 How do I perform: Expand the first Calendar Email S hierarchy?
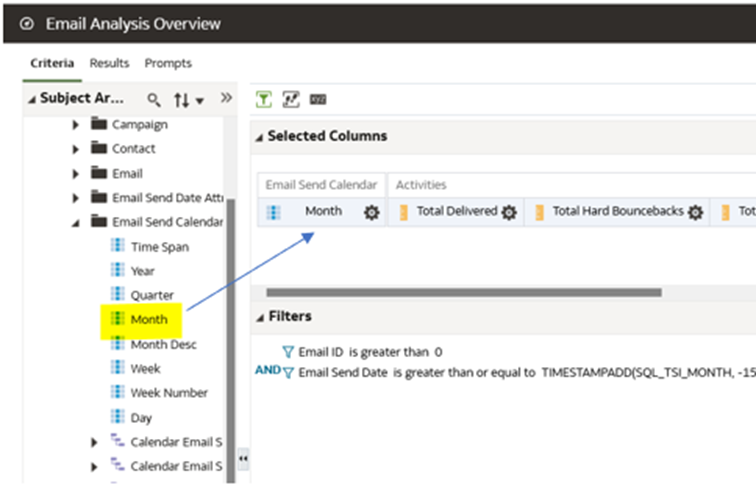click(x=94, y=442)
